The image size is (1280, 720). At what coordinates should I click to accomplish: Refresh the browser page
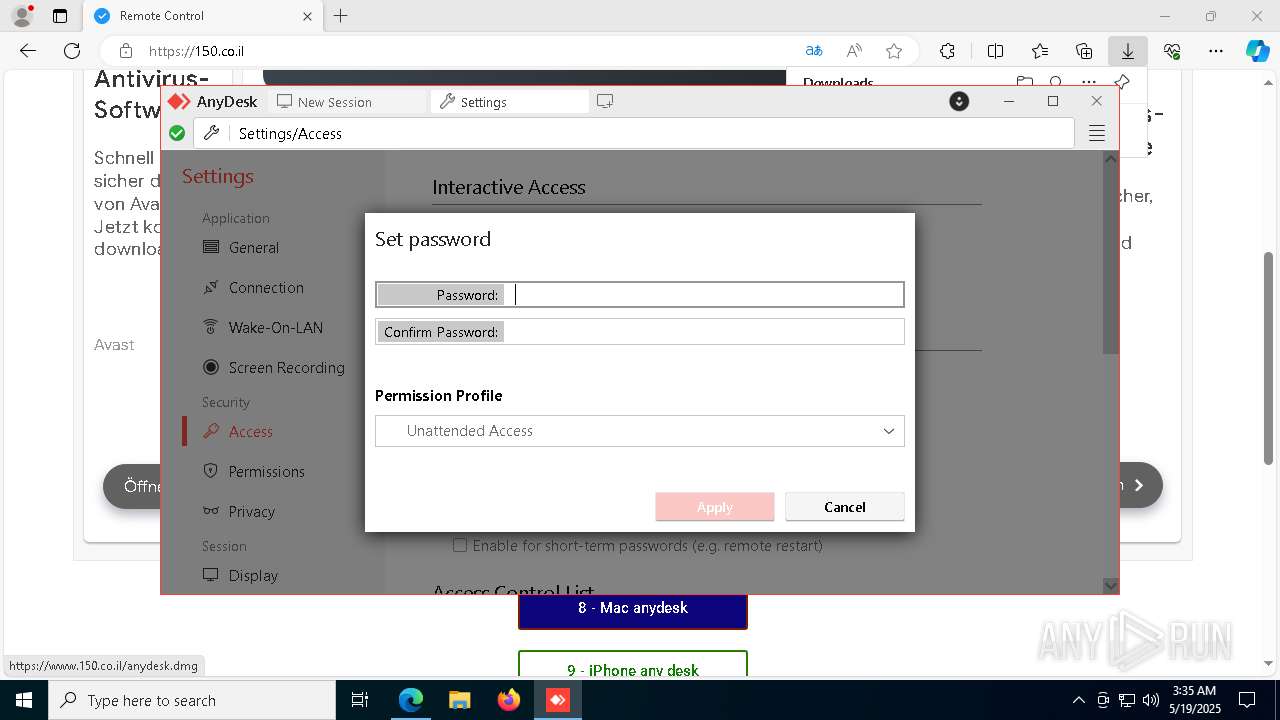(72, 51)
